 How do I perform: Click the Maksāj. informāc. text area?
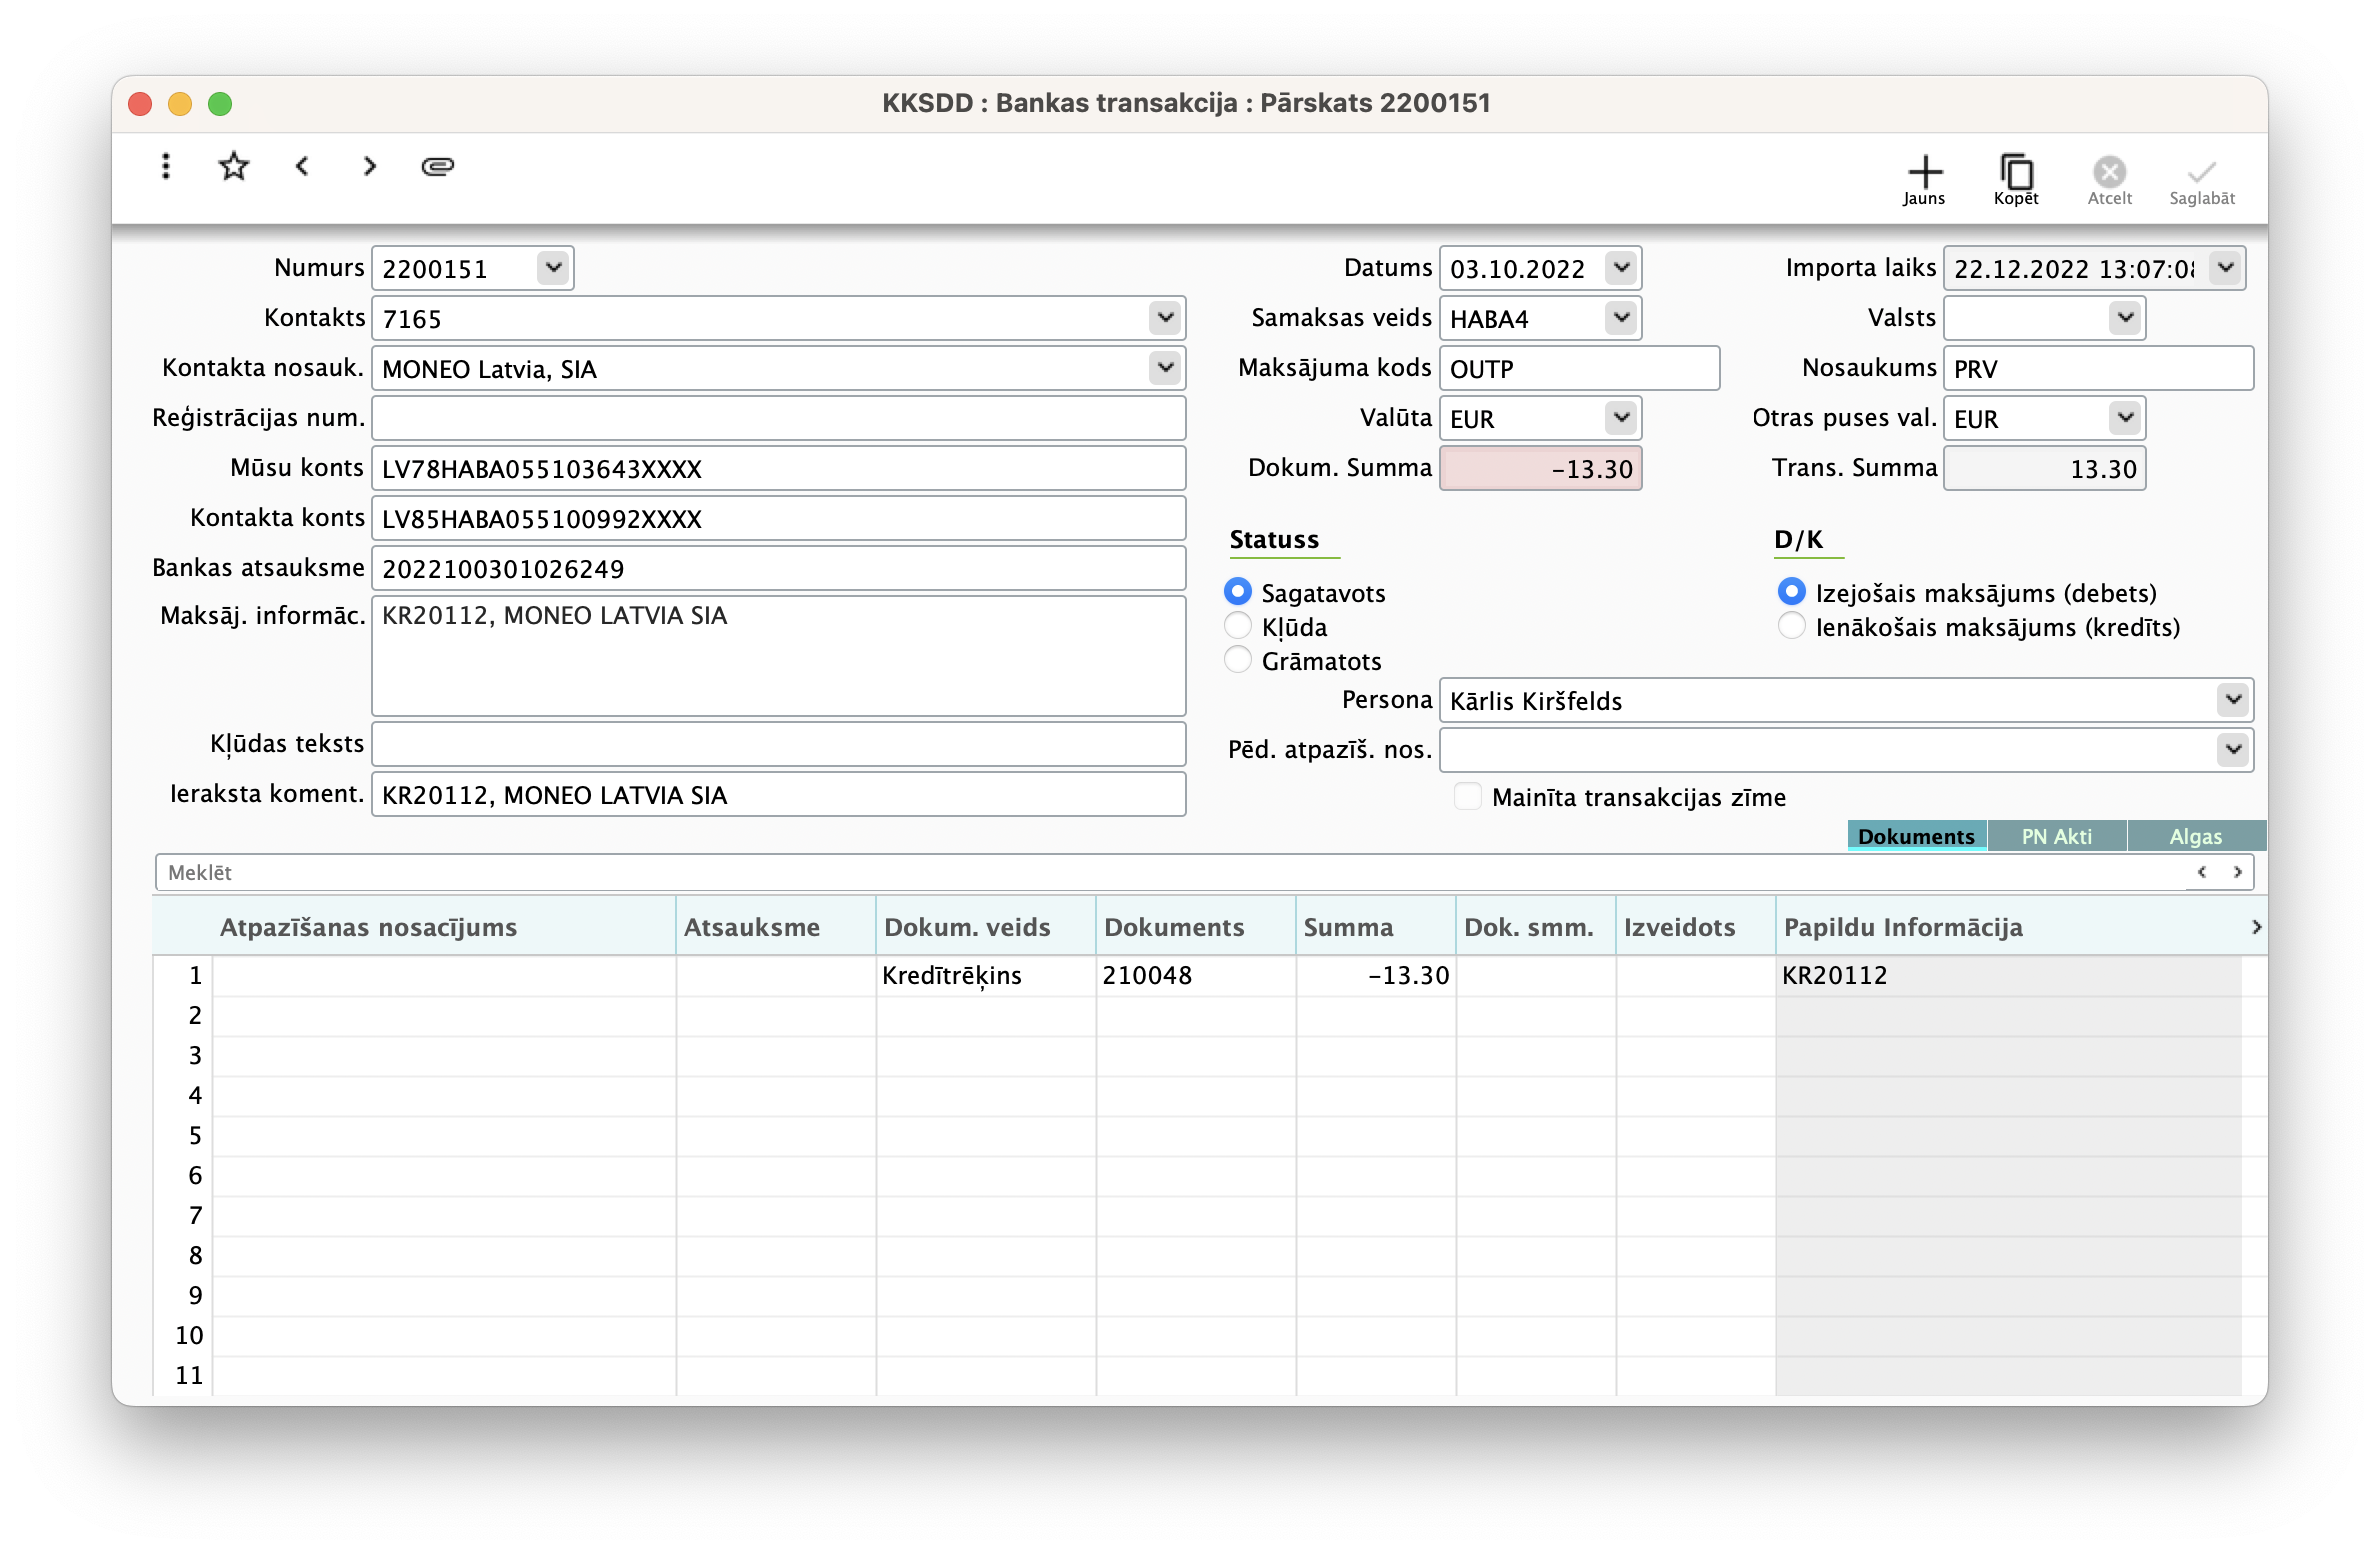coord(778,655)
